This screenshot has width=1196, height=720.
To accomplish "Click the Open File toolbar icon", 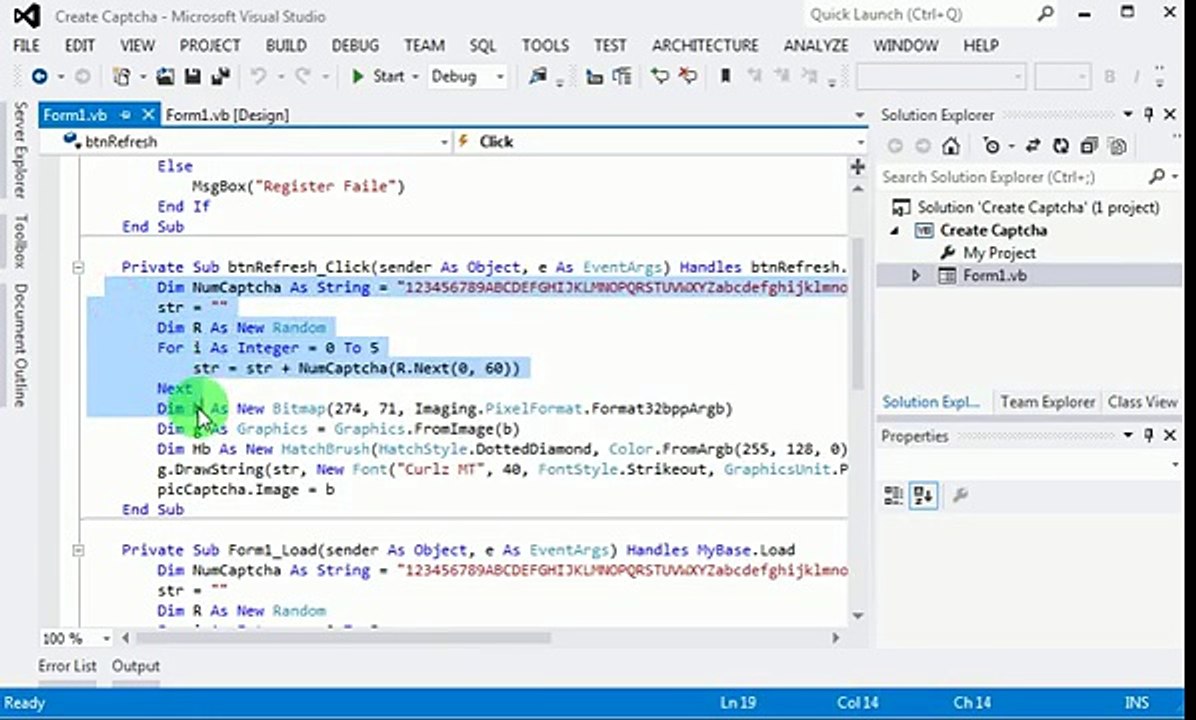I will point(165,76).
